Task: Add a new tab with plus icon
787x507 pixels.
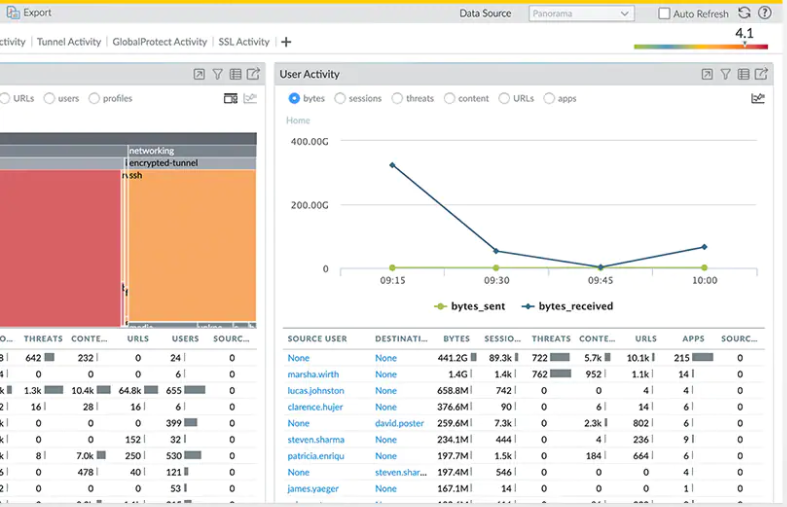Action: (x=286, y=42)
